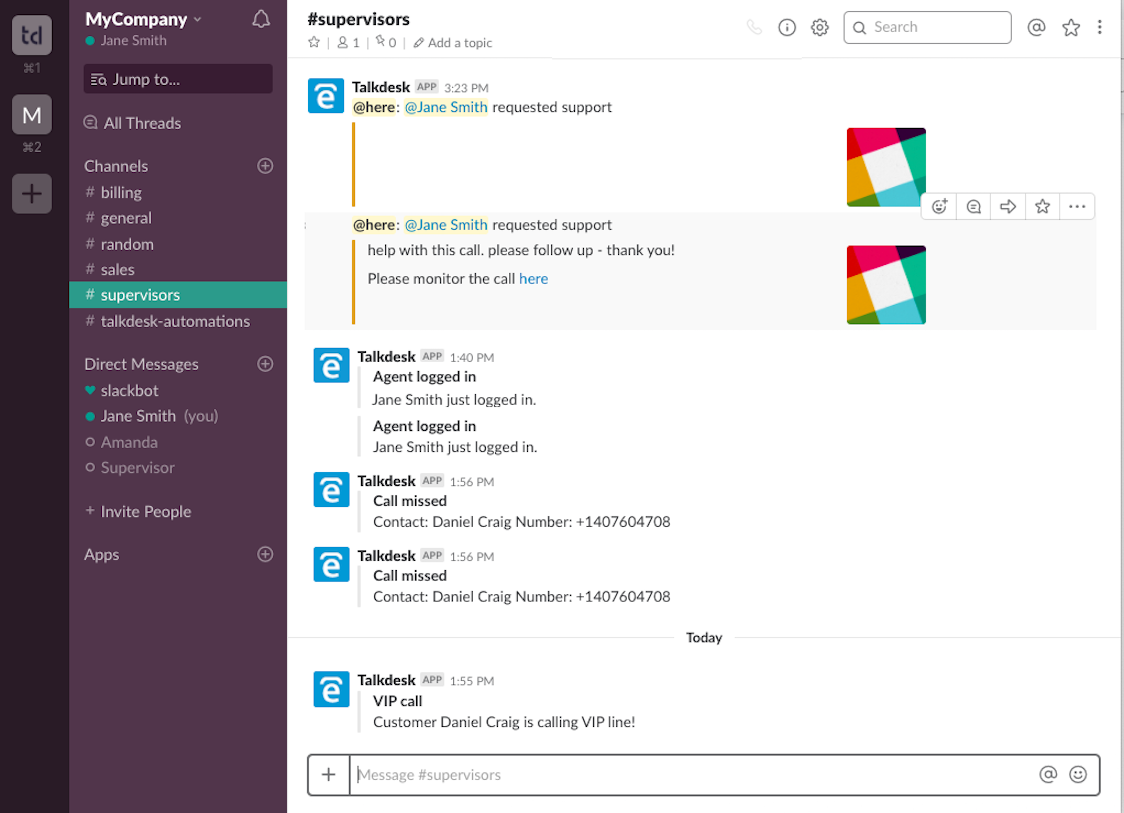Open channel settings for #supervisors

point(820,27)
